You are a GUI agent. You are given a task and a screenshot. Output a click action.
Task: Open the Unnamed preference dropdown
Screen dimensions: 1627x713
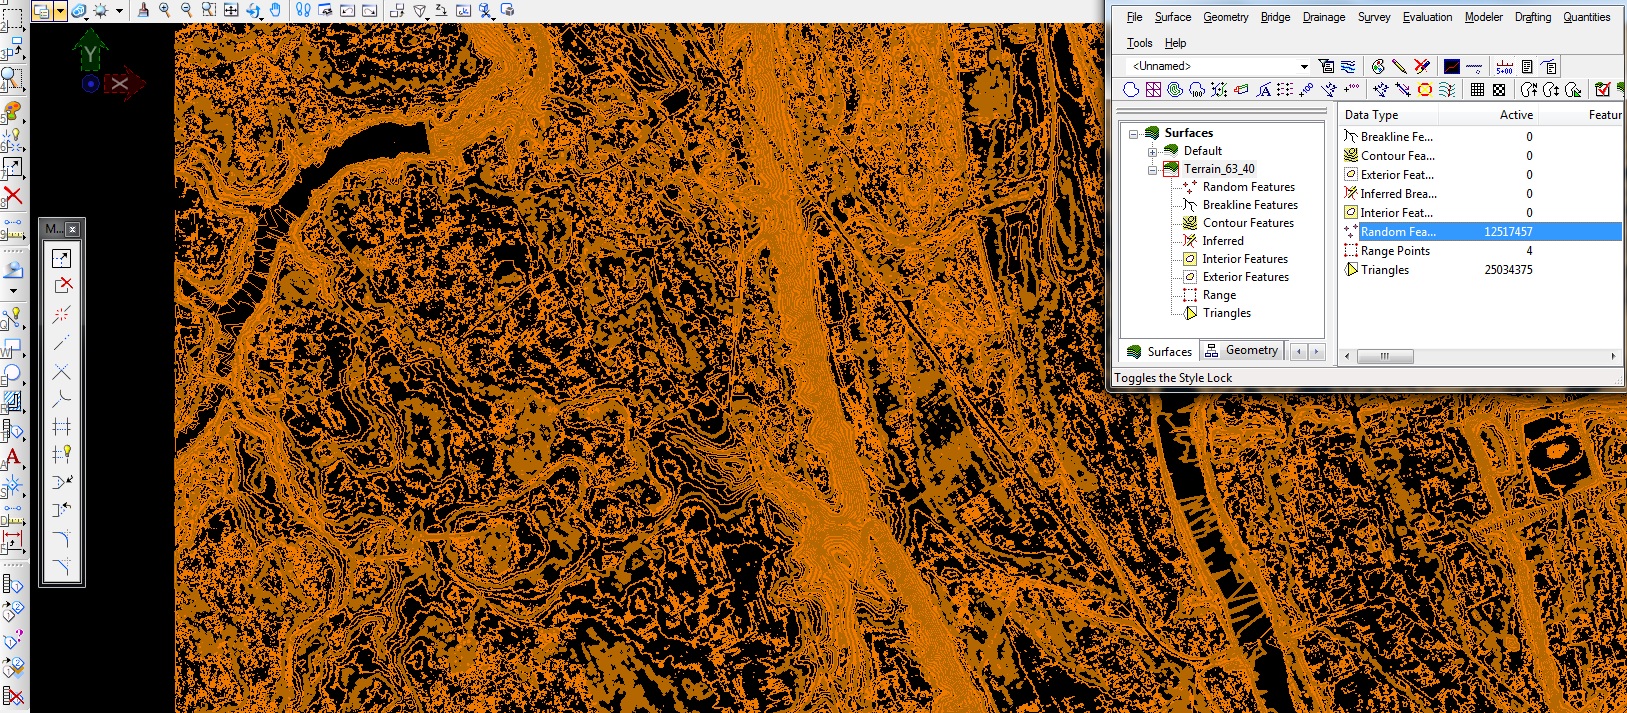click(1304, 66)
